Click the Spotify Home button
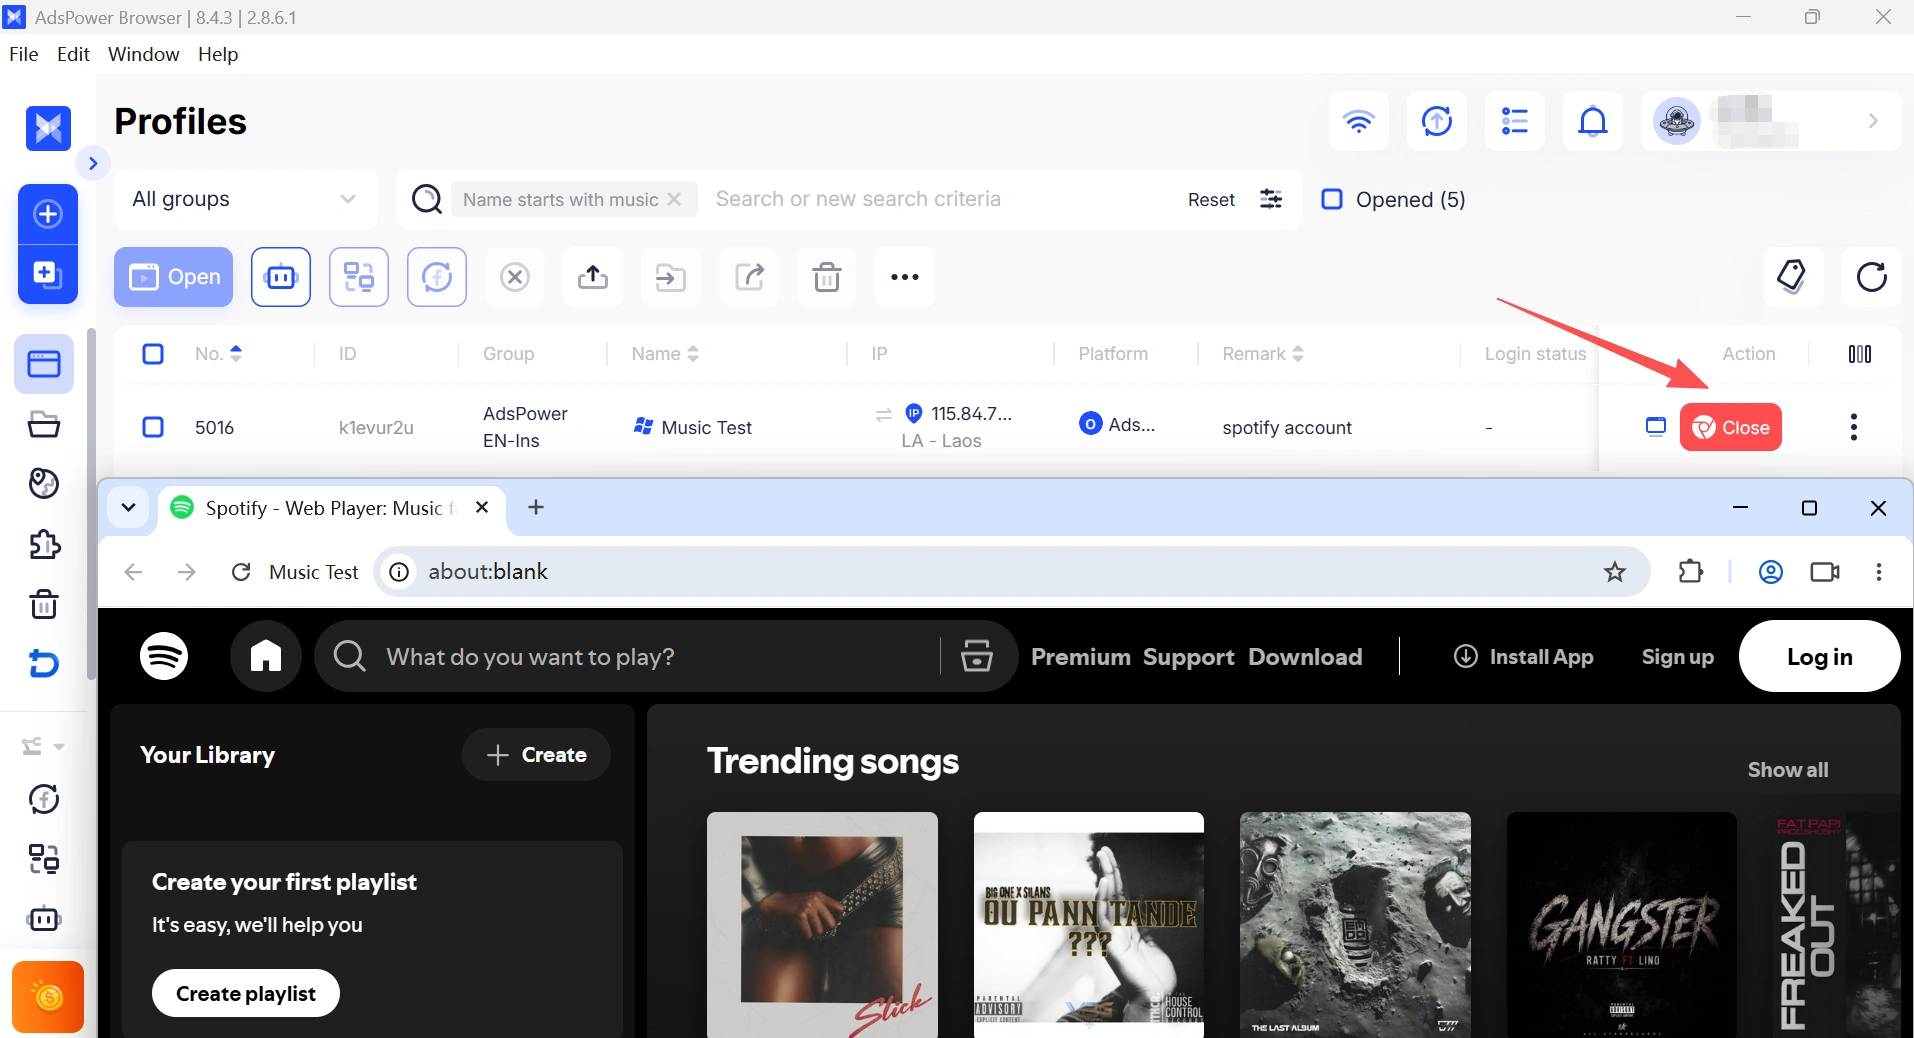Screen dimensions: 1914x1038 coord(265,656)
